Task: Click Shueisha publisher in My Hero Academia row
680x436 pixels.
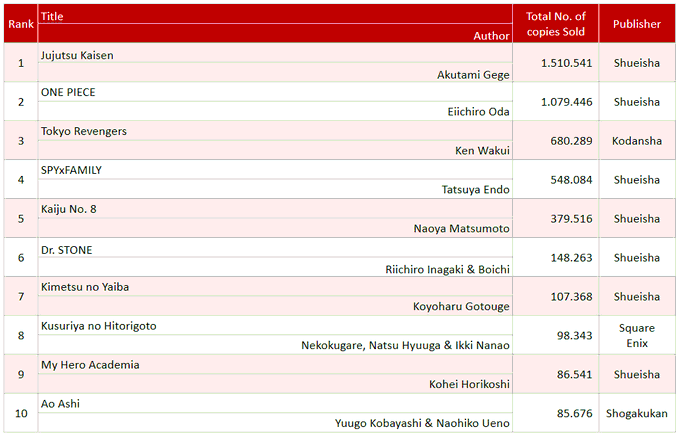Action: (x=637, y=374)
